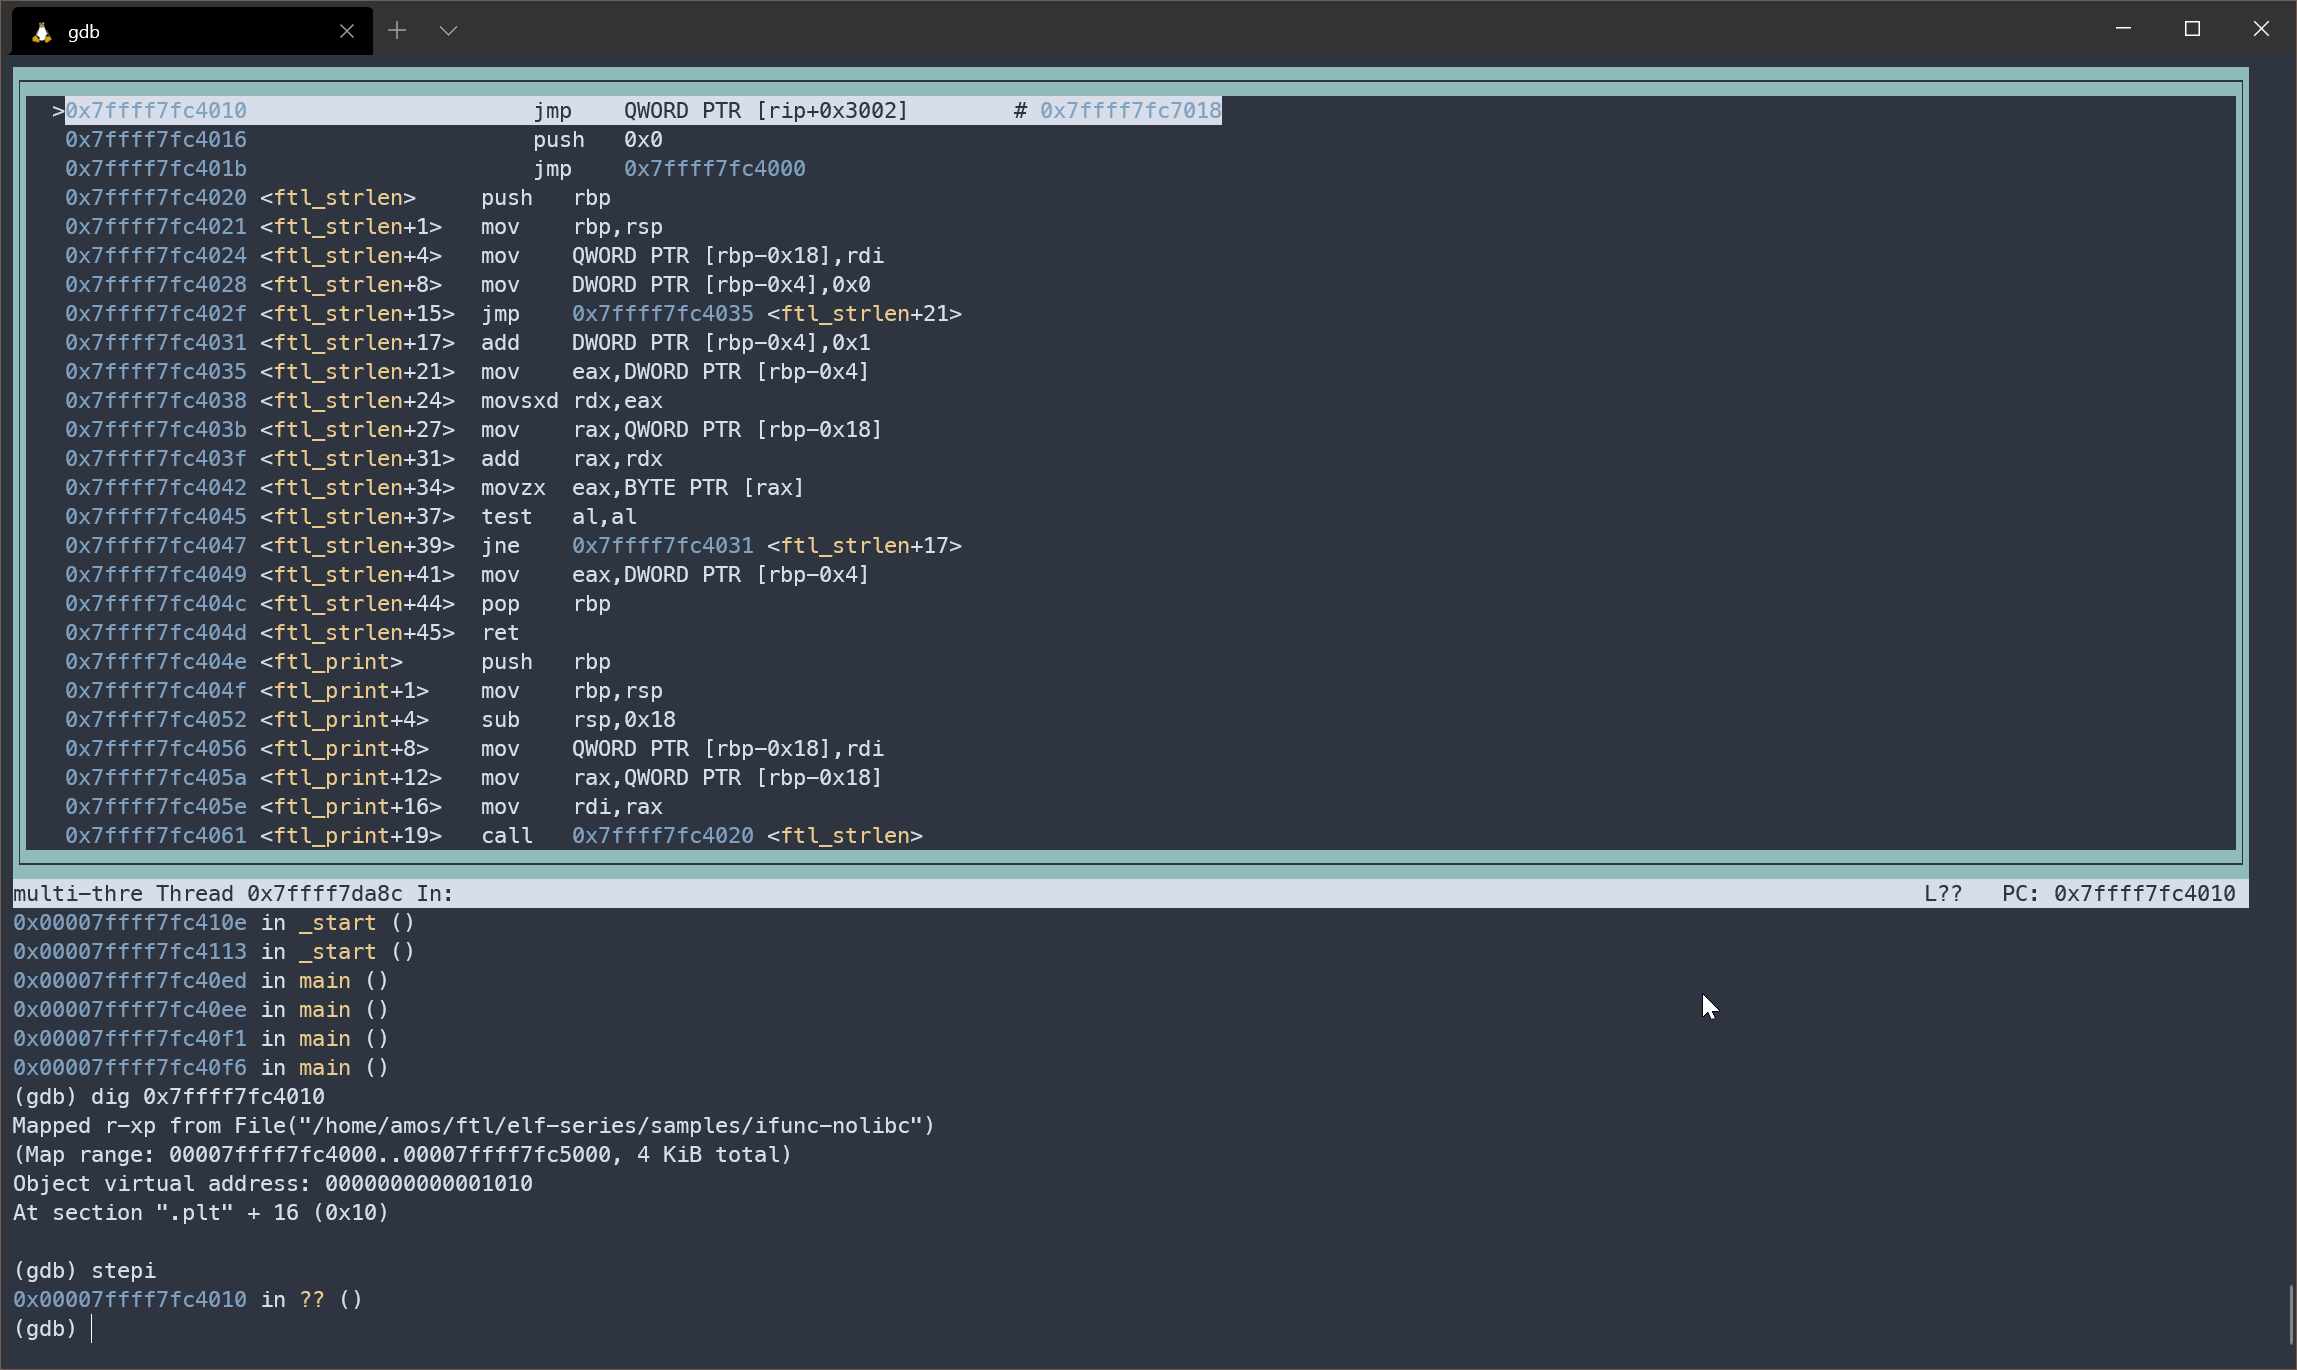Image resolution: width=2297 pixels, height=1370 pixels.
Task: Click the terminal scrollbar thumb
Action: (2290, 1315)
